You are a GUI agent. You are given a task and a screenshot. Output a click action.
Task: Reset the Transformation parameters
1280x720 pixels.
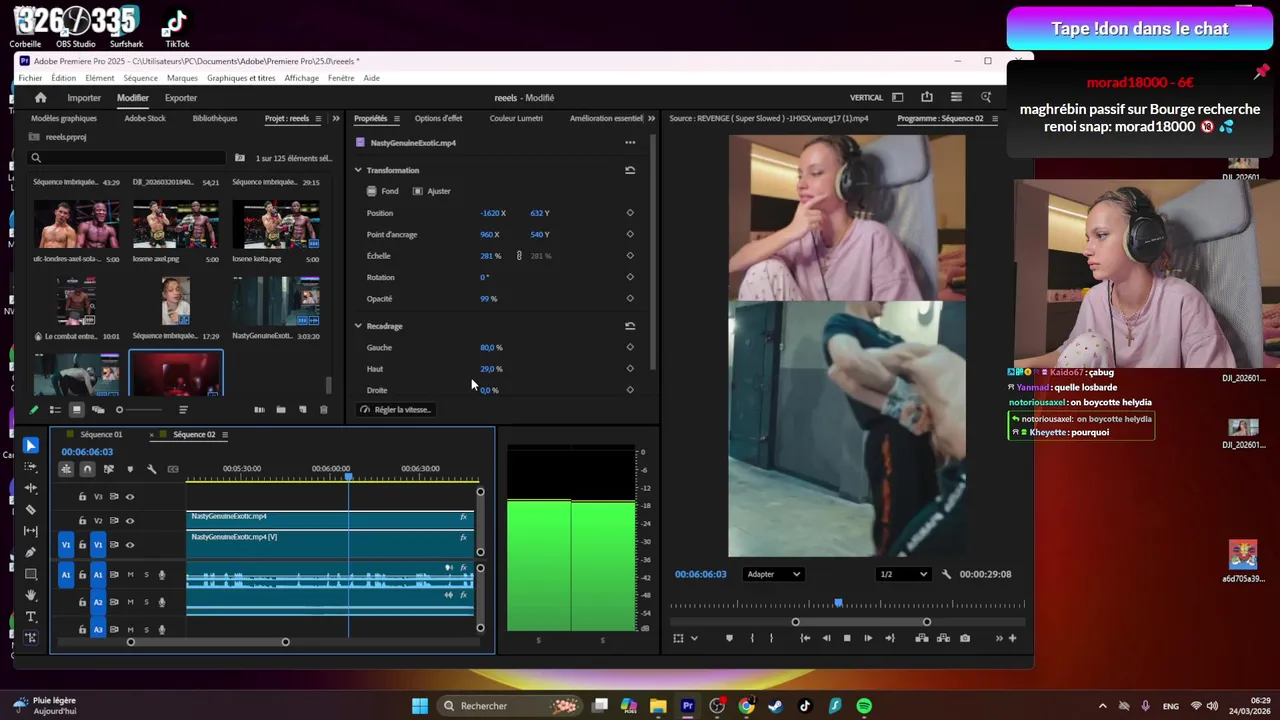click(630, 170)
